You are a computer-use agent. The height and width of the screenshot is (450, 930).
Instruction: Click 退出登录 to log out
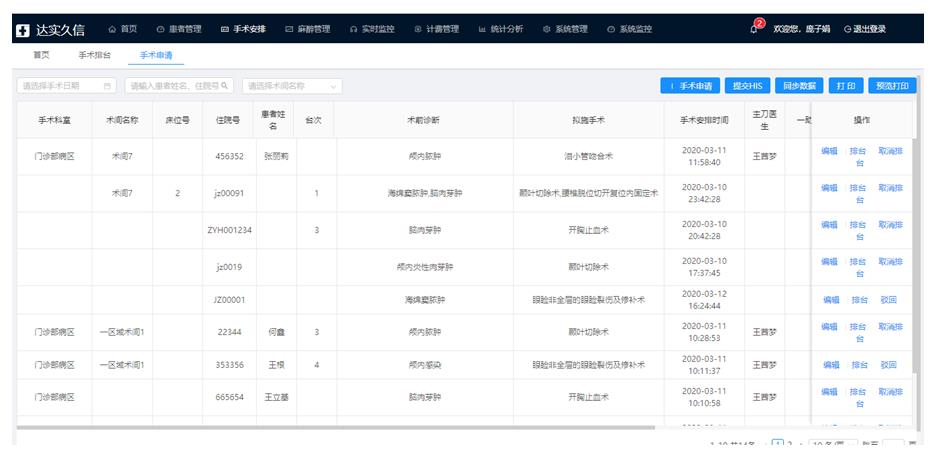(x=865, y=30)
